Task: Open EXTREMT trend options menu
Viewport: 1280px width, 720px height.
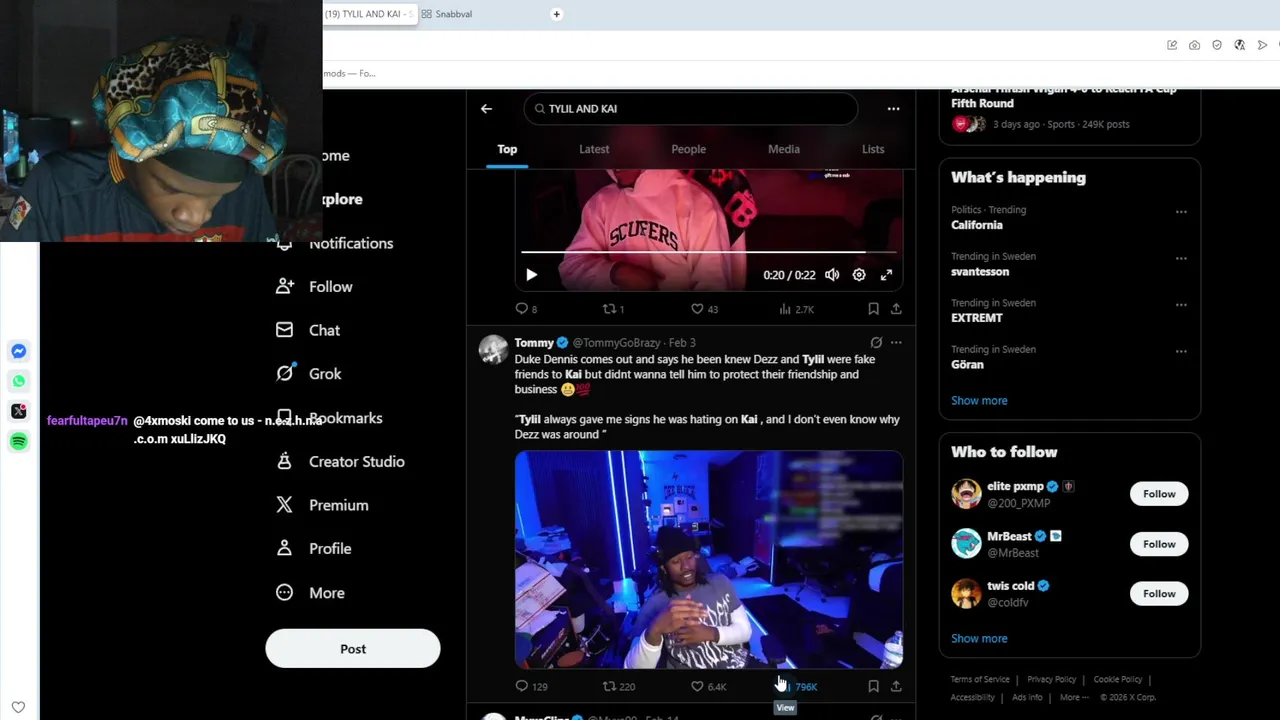Action: pos(1181,305)
